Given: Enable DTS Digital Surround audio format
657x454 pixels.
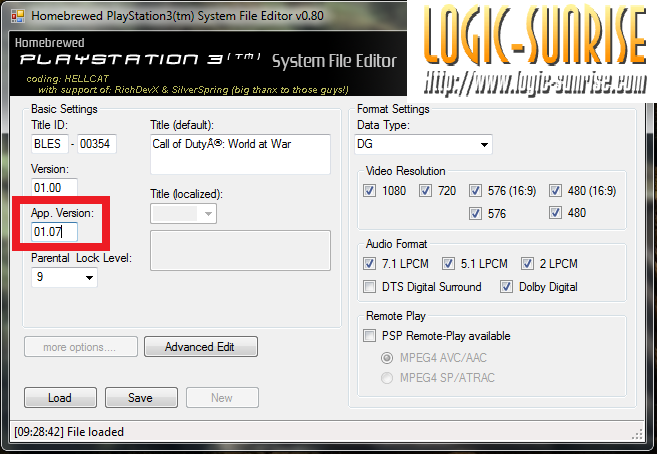Looking at the screenshot, I should pos(369,287).
